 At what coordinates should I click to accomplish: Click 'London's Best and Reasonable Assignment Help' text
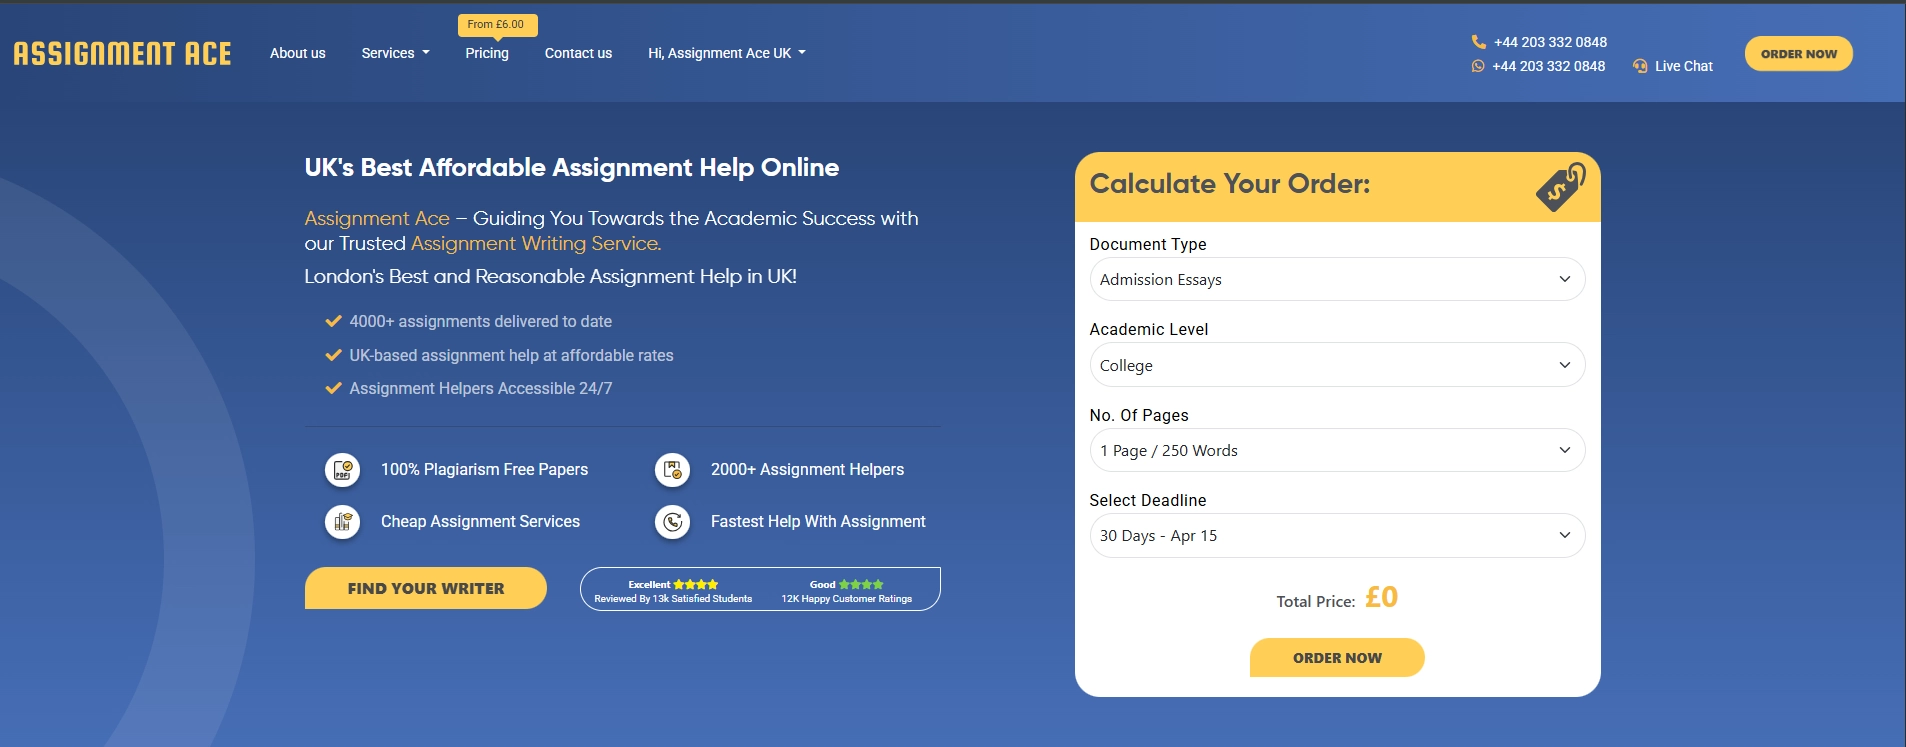point(550,276)
